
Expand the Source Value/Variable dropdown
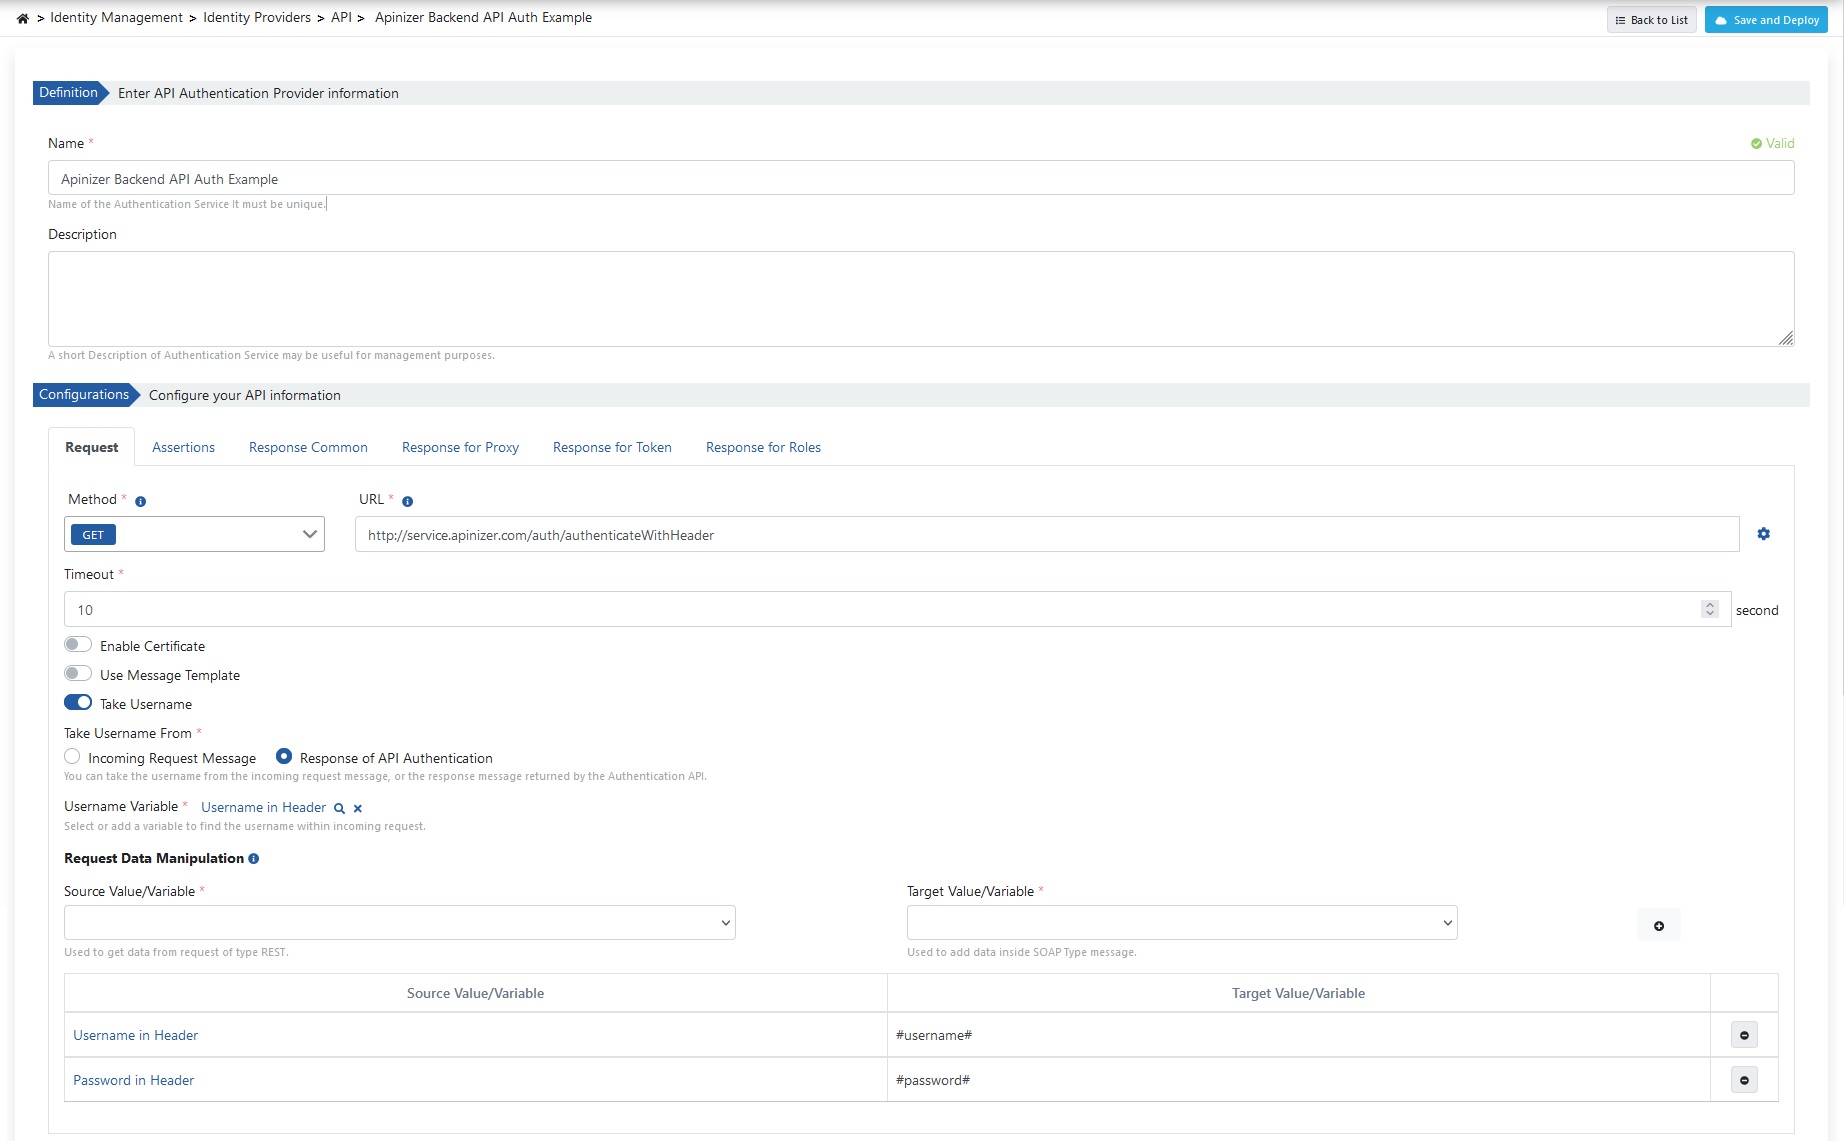point(399,922)
